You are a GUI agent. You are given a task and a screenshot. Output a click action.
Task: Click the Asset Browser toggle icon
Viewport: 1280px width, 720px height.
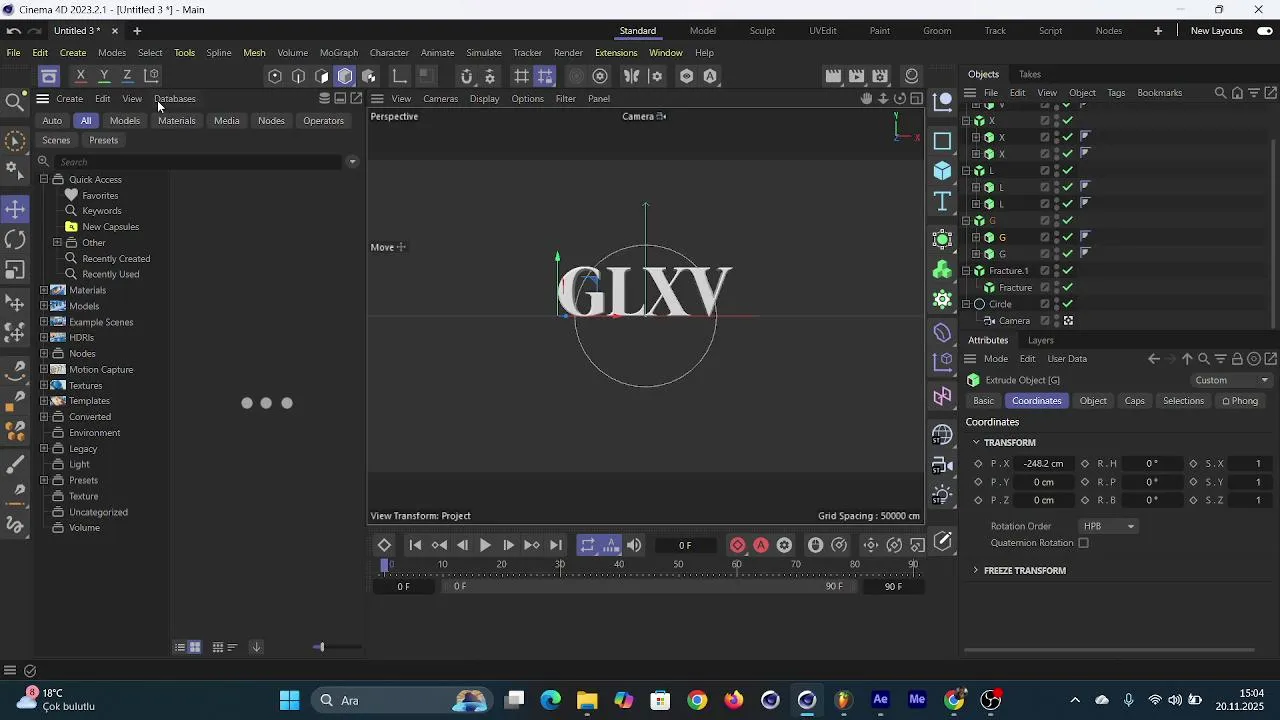(x=48, y=76)
